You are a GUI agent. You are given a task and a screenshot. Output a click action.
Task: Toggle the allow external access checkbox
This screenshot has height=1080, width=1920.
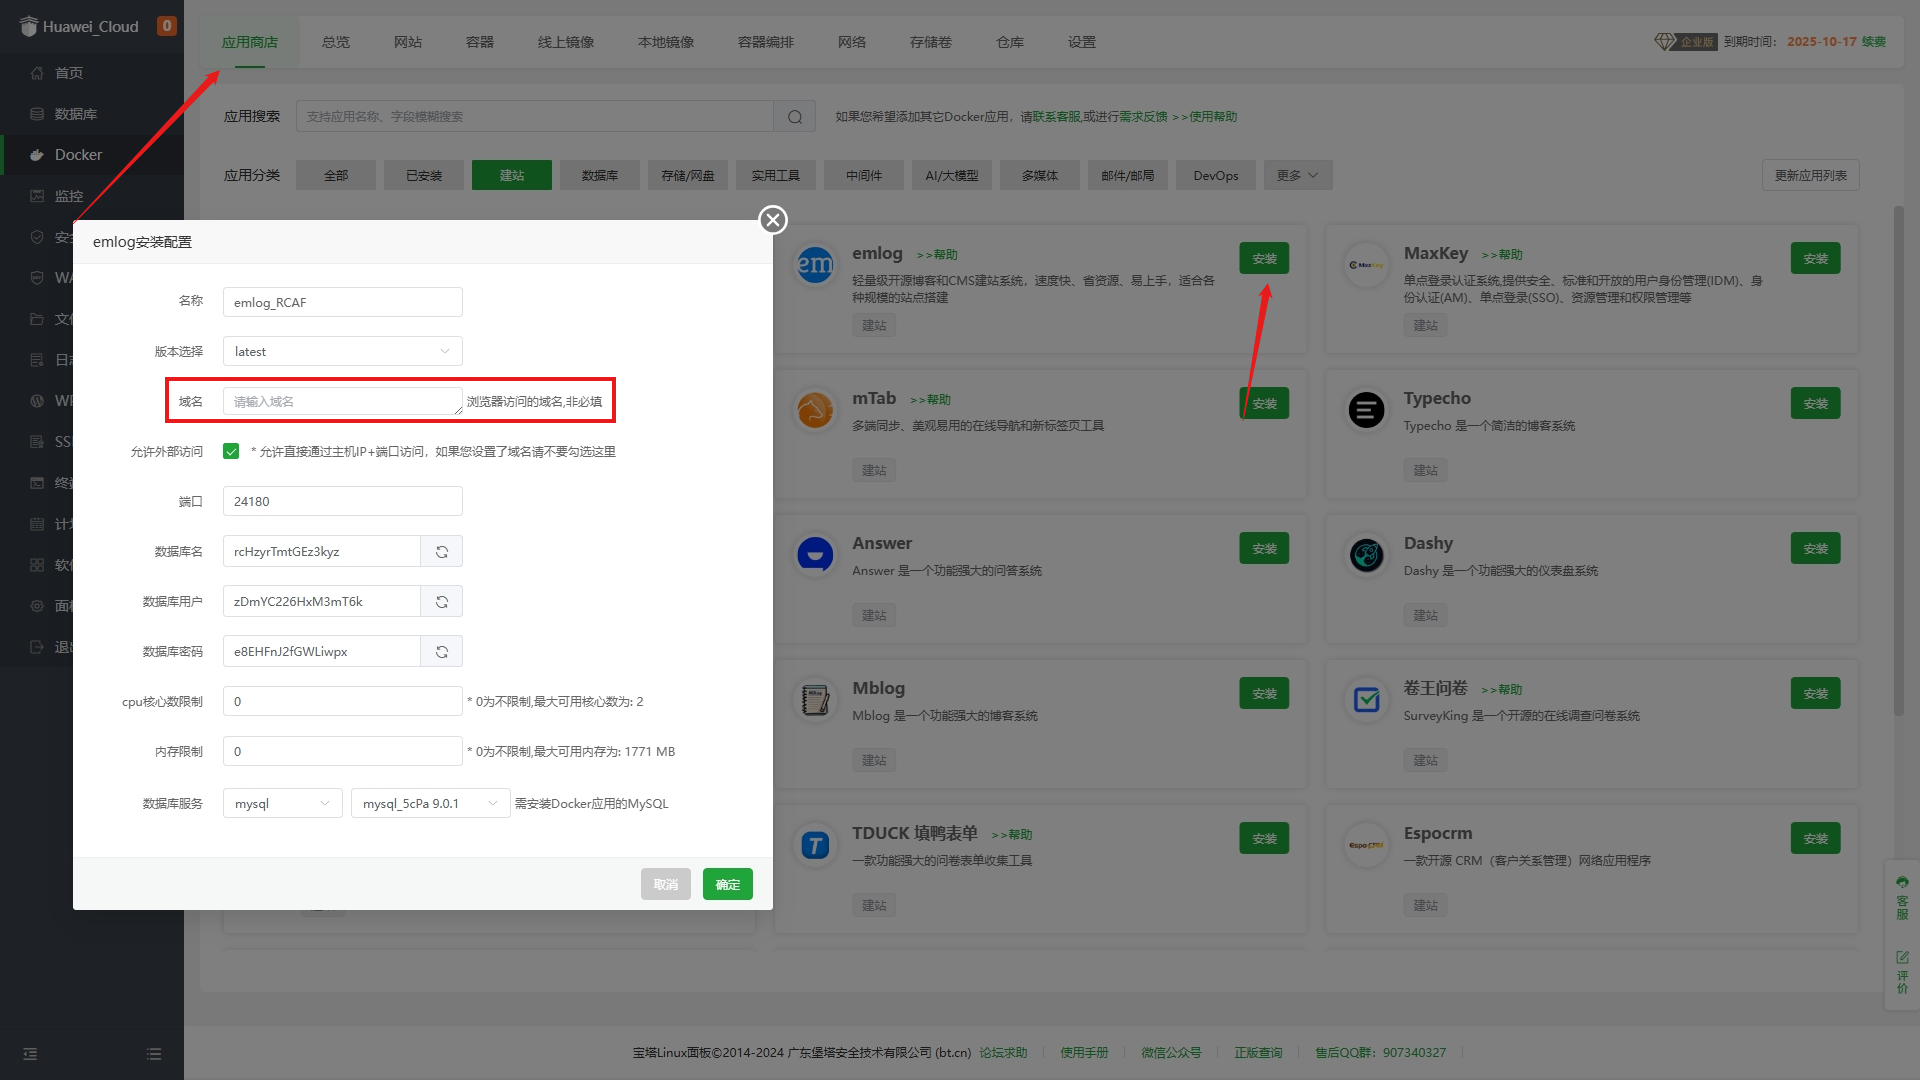click(231, 452)
